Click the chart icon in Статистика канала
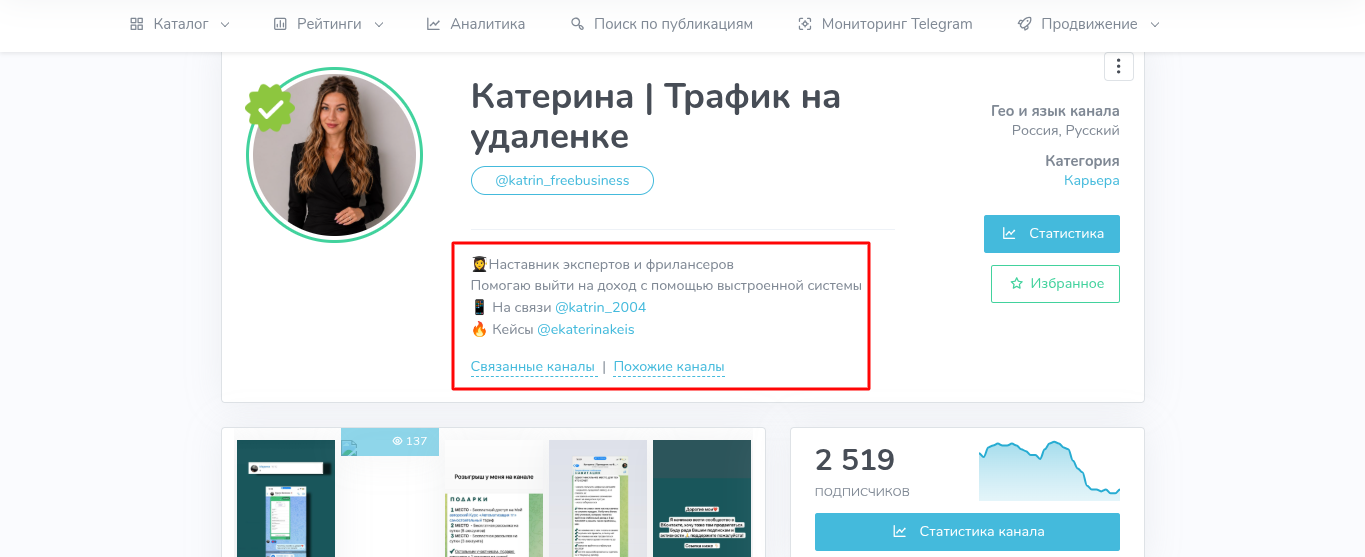This screenshot has width=1365, height=557. [900, 532]
